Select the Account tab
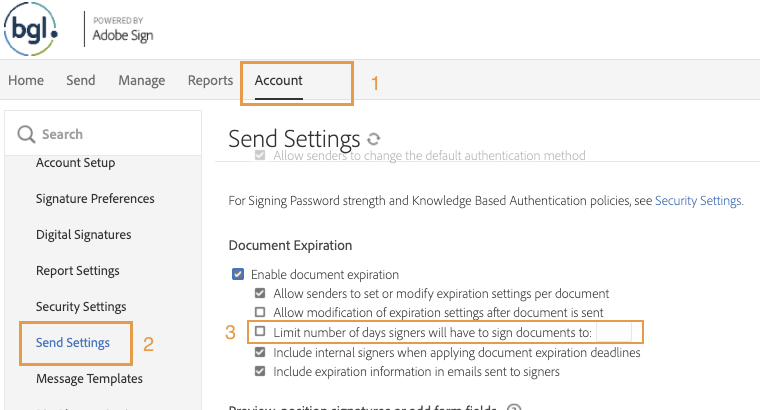 click(279, 81)
